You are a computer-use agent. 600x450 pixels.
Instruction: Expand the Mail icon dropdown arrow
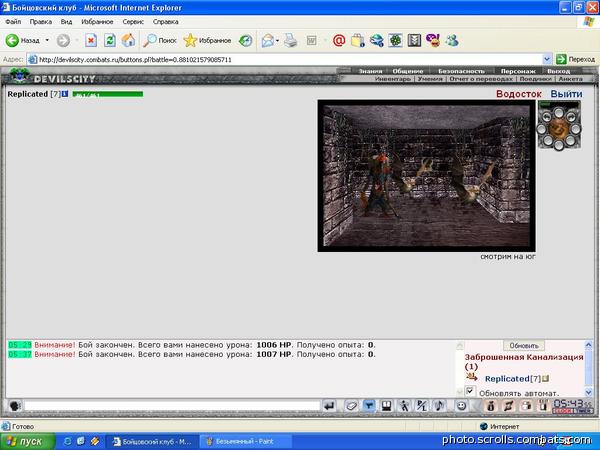[277, 41]
